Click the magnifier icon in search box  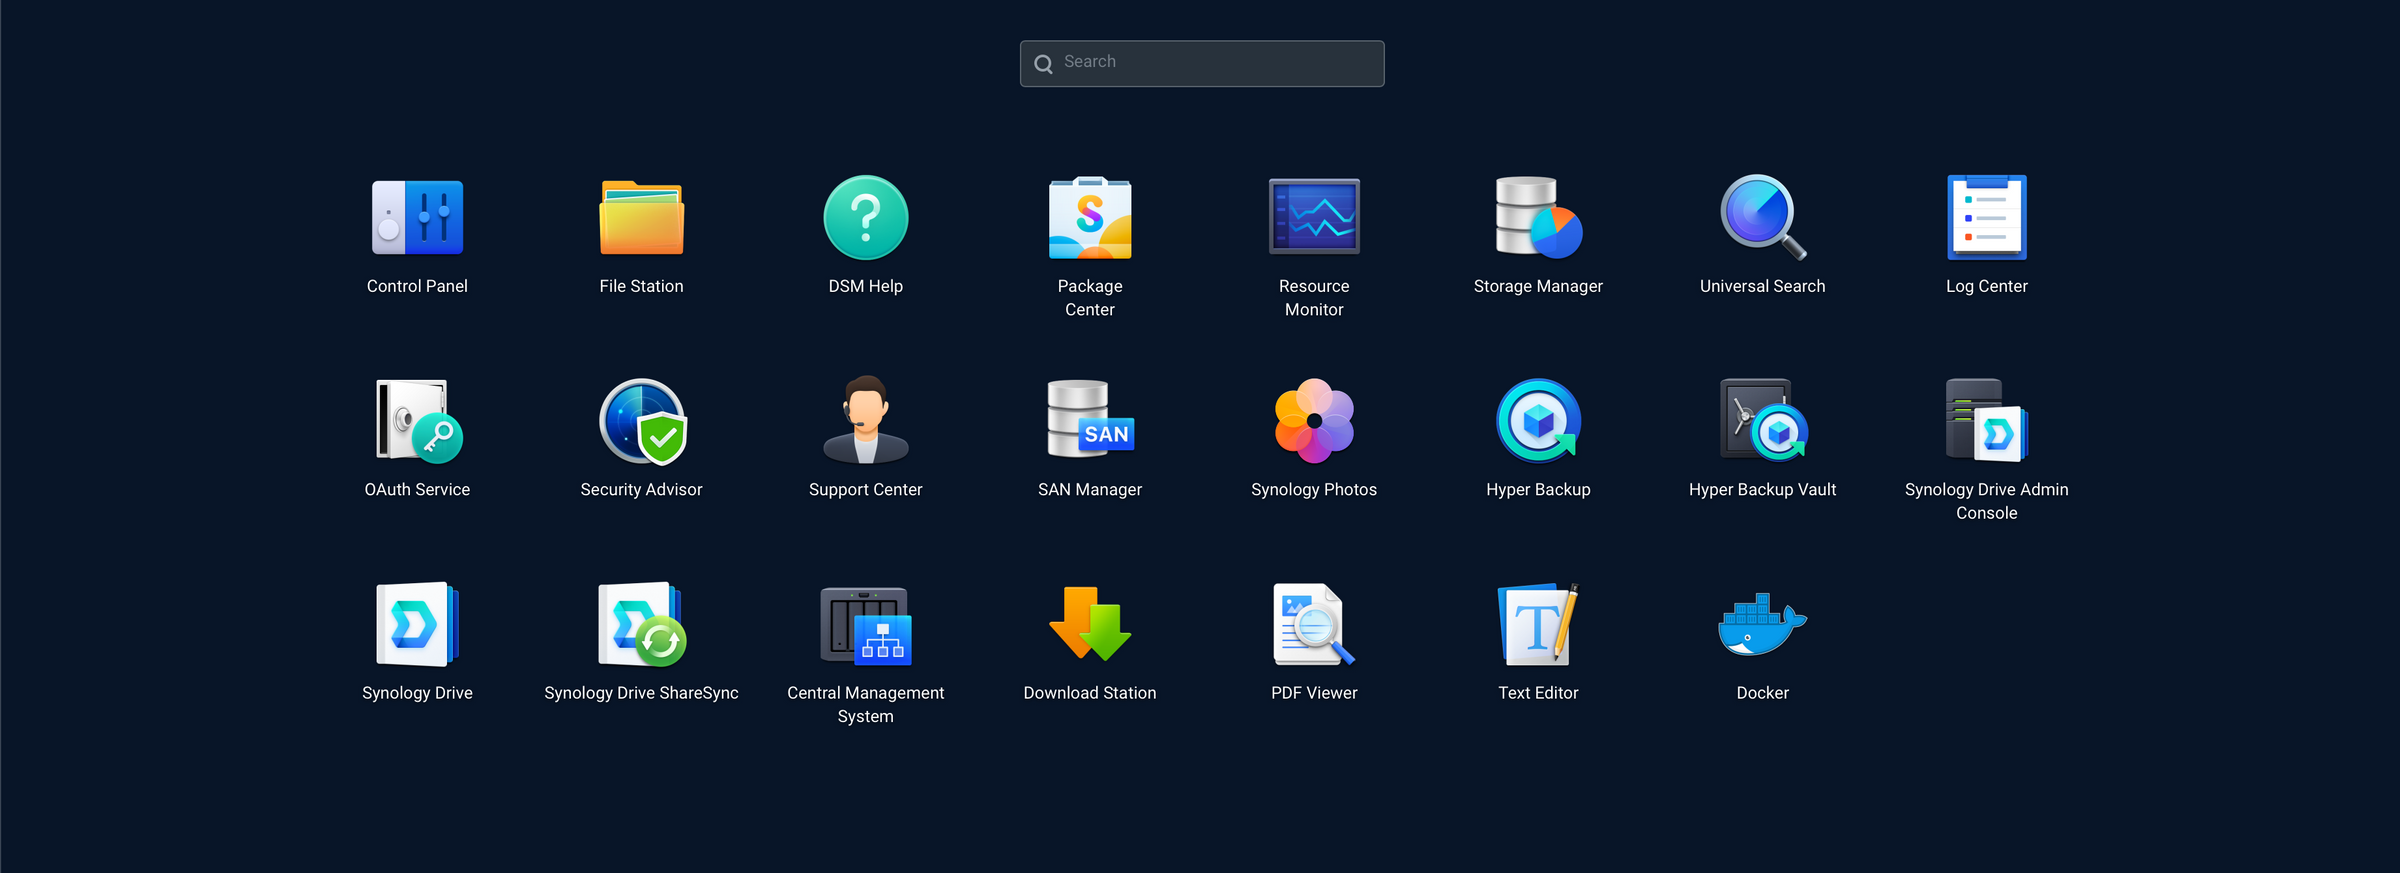1043,64
